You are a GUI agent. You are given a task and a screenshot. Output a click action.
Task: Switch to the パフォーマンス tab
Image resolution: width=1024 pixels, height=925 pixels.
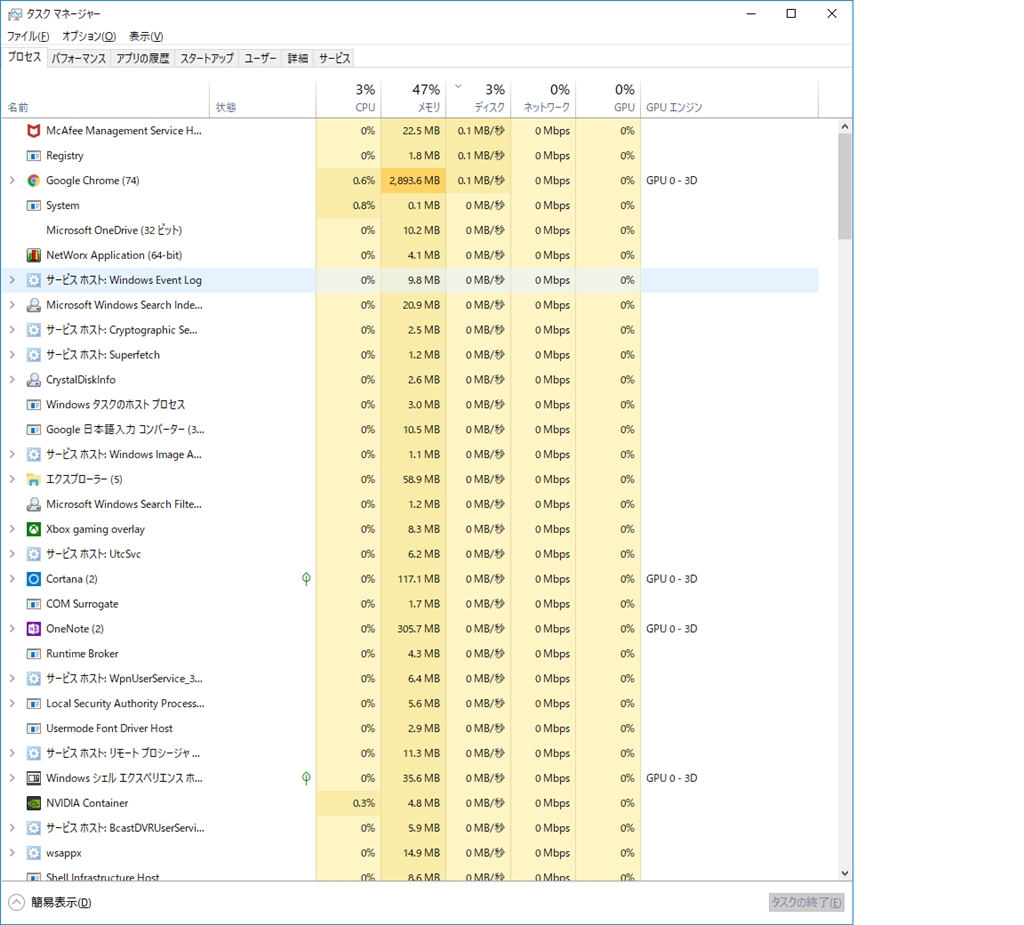[78, 59]
